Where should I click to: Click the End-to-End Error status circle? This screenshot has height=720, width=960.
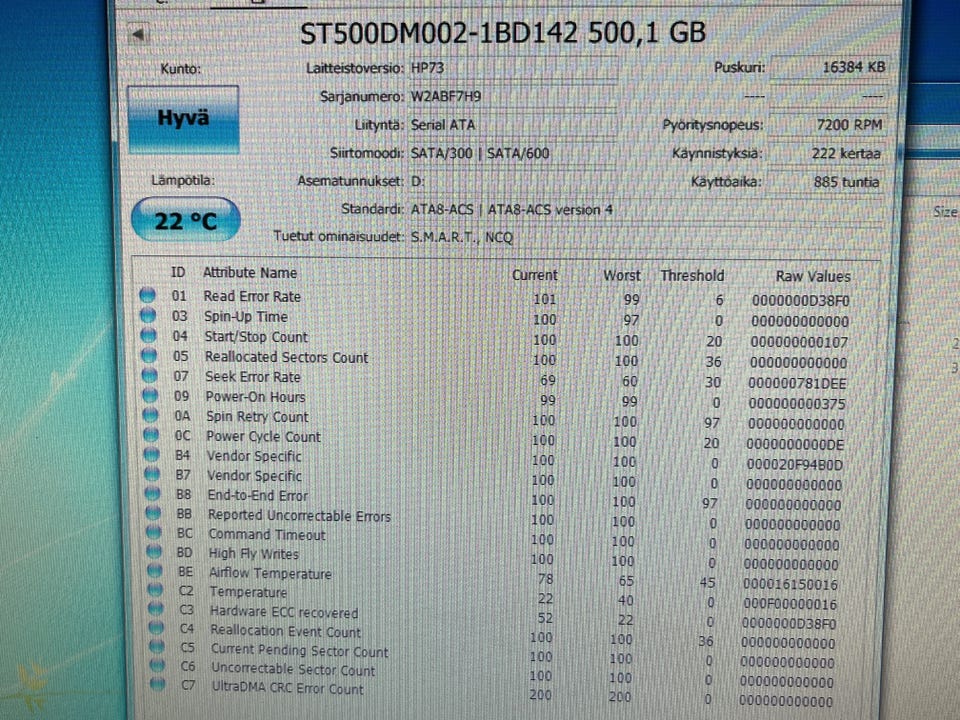tap(153, 494)
